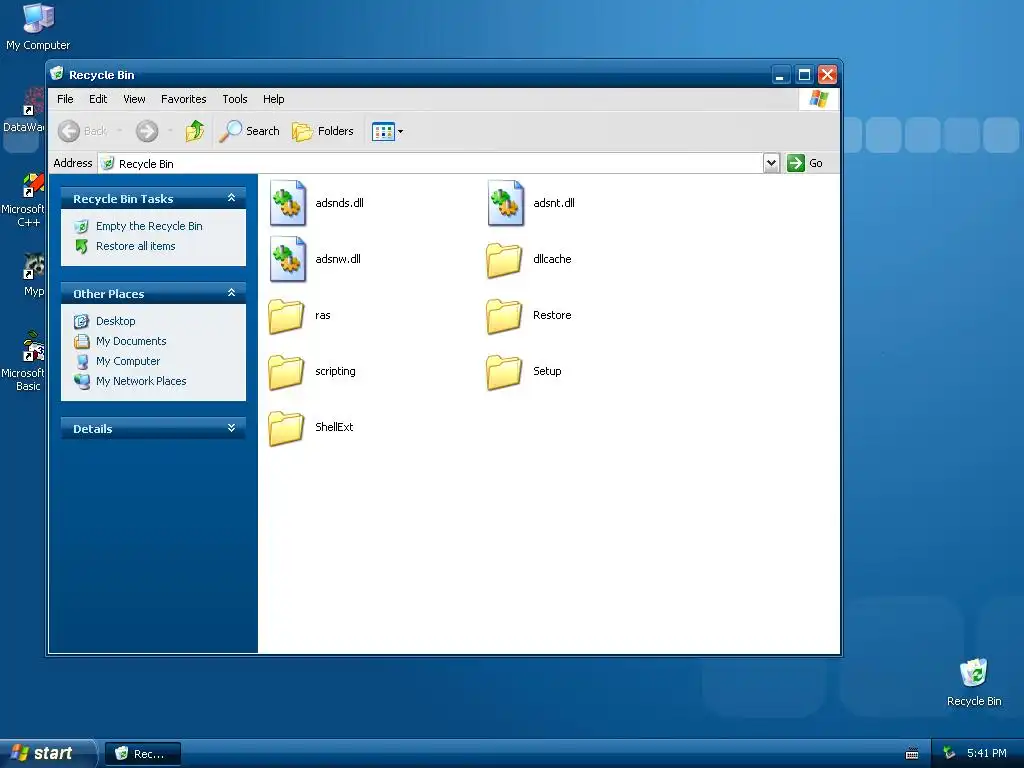The image size is (1024, 768).
Task: Click the Windows flag logo in toolbar
Action: click(818, 99)
